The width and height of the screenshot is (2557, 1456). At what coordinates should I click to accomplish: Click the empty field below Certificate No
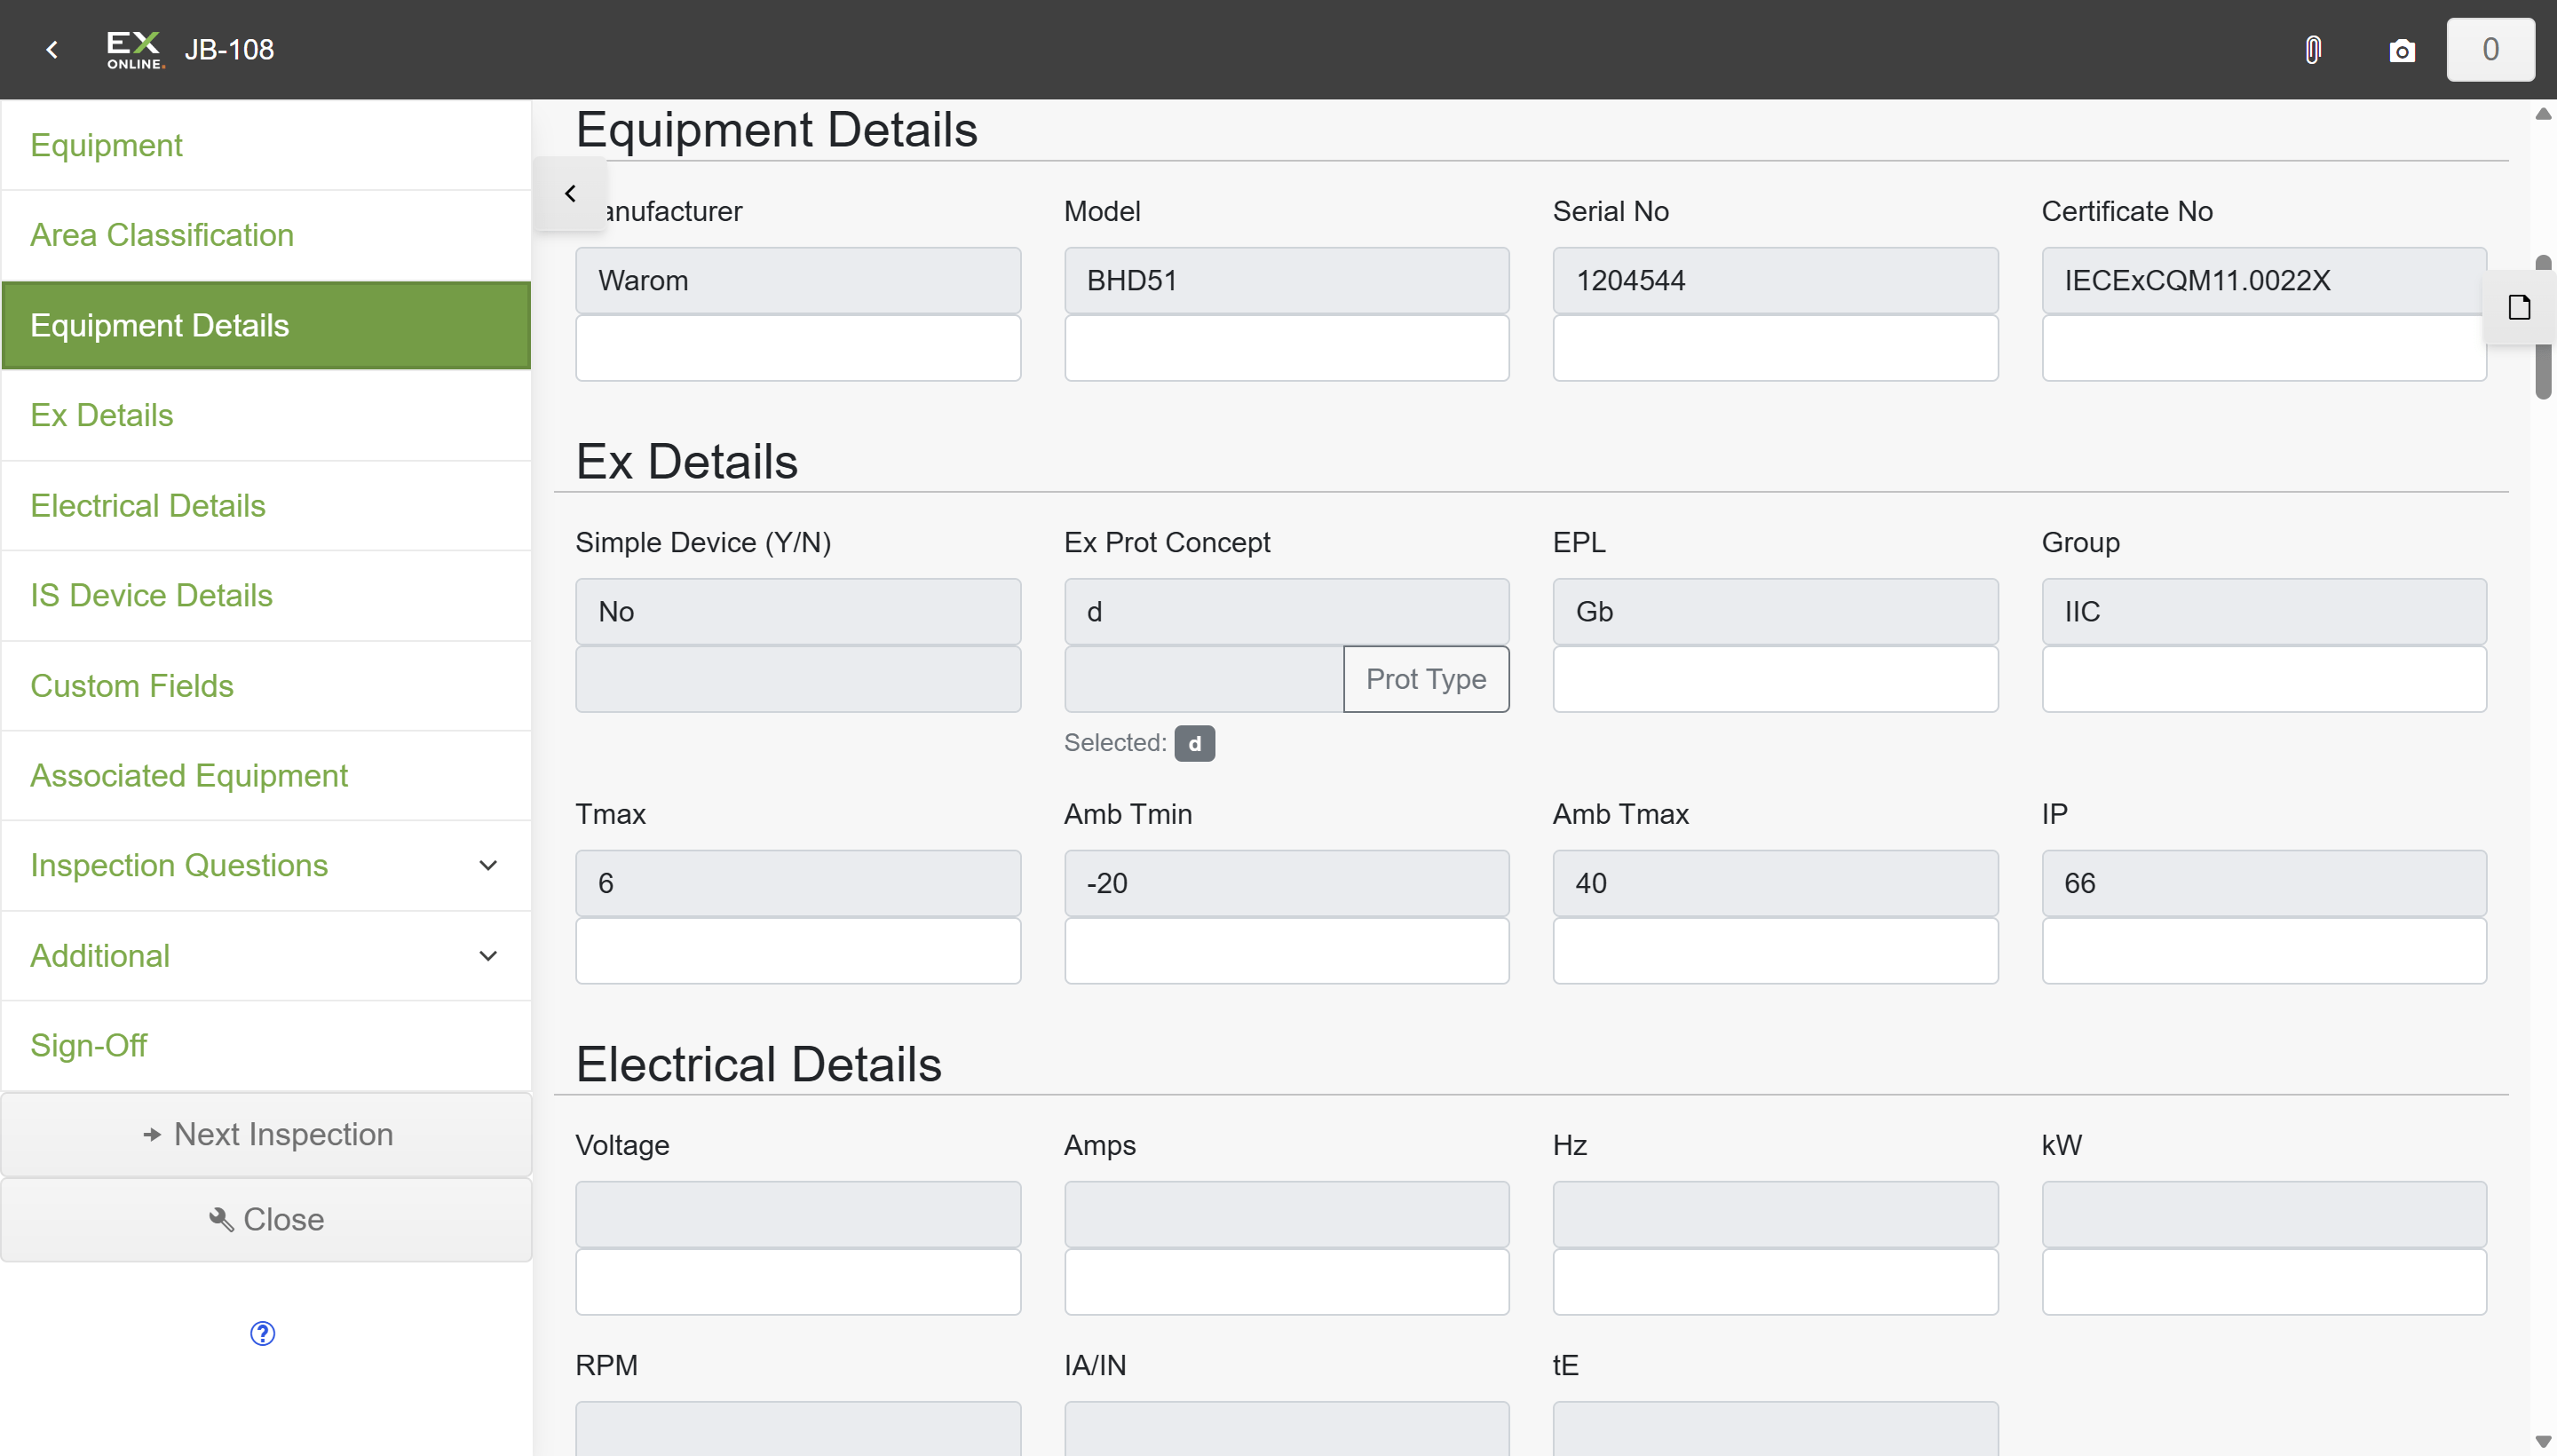coord(2264,348)
